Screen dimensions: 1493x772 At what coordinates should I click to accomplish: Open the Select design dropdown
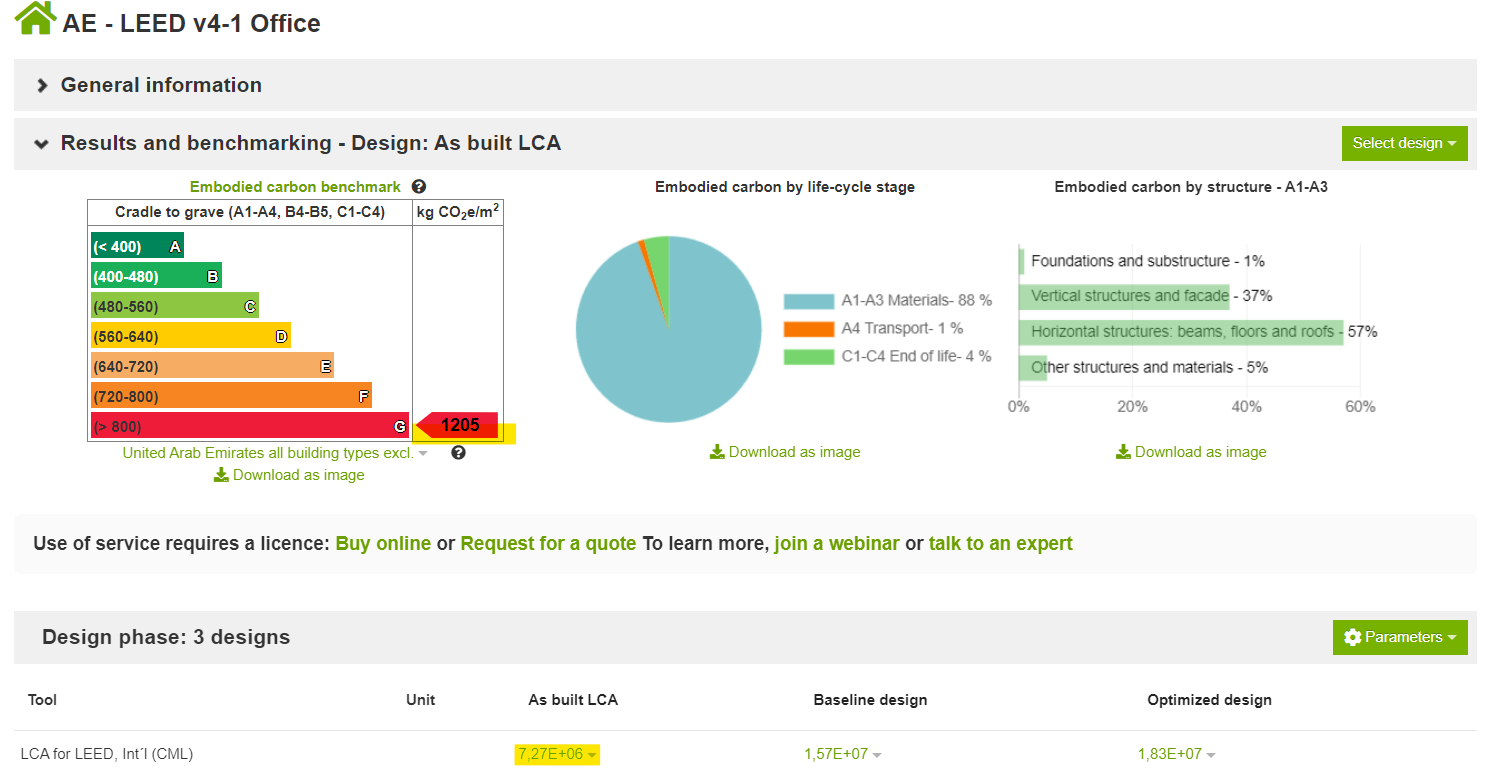point(1403,143)
